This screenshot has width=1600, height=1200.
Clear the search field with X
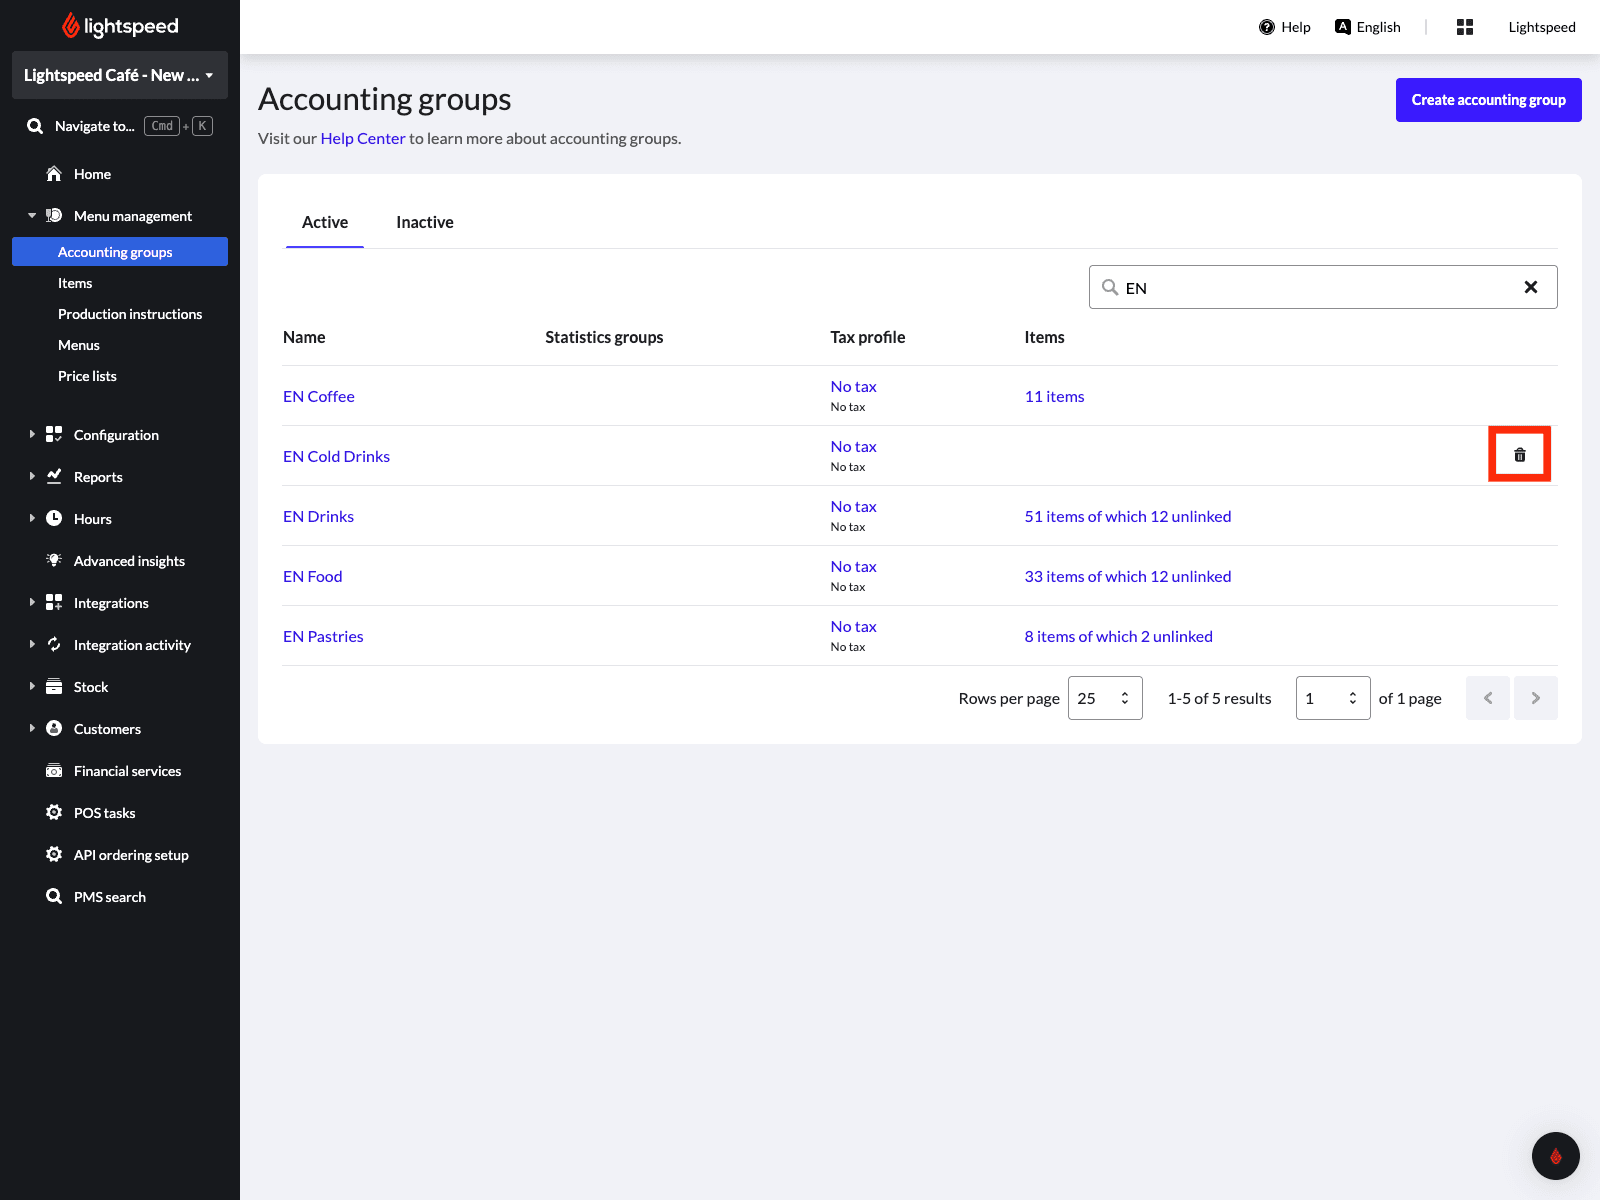coord(1530,287)
